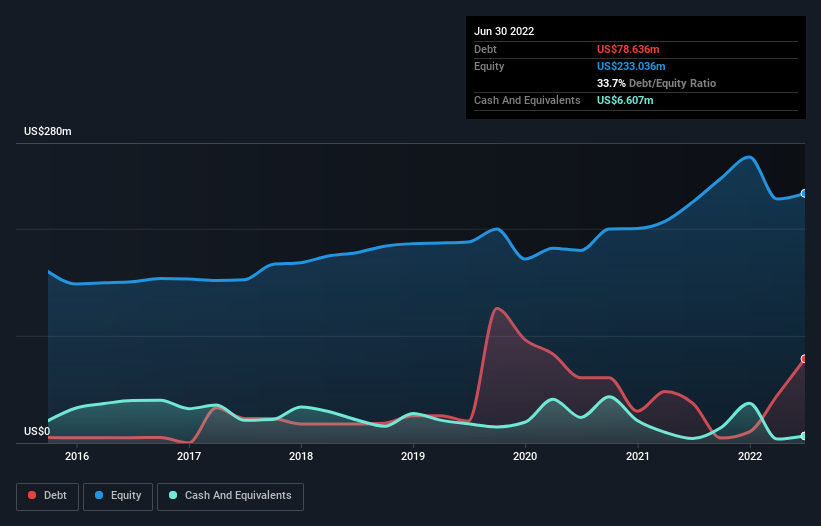The width and height of the screenshot is (821, 526).
Task: Select the teal Cash endpoint marker
Action: (804, 436)
